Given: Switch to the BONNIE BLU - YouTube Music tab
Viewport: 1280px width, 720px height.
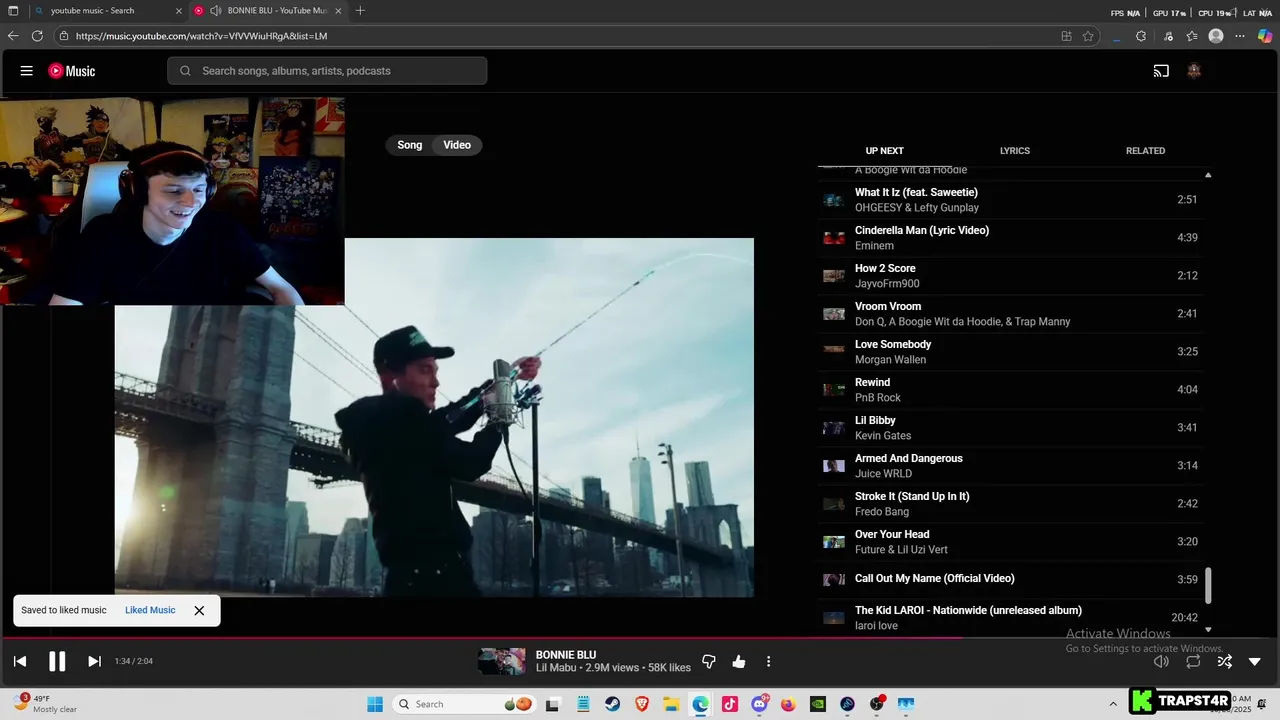Looking at the screenshot, I should (x=269, y=11).
